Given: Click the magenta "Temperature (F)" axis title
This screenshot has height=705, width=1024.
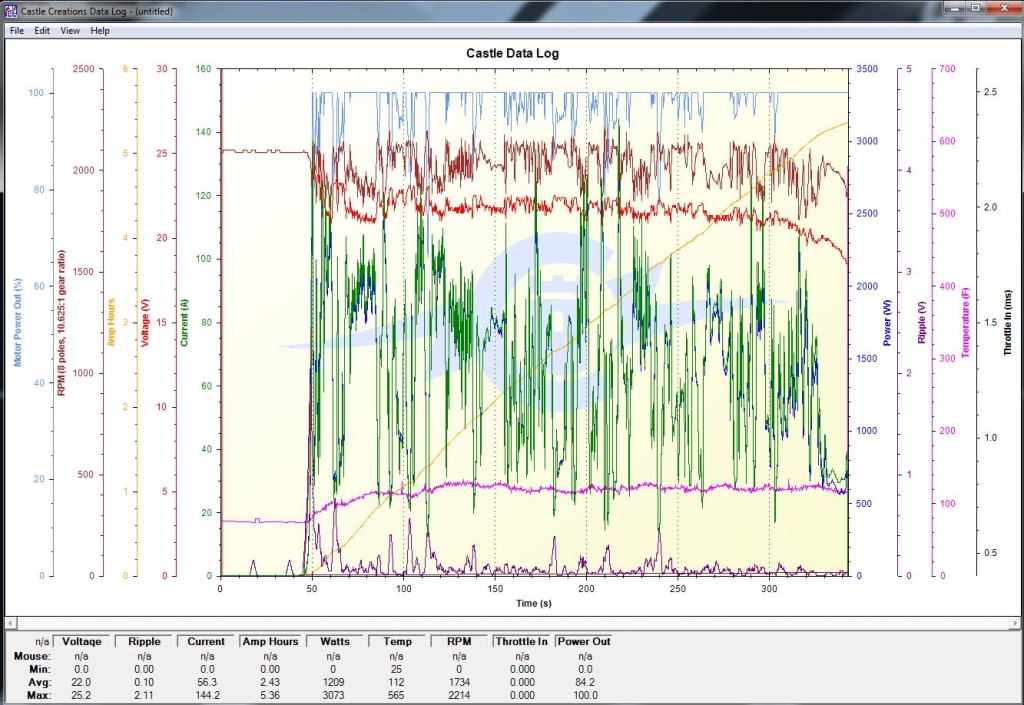Looking at the screenshot, I should click(x=965, y=322).
